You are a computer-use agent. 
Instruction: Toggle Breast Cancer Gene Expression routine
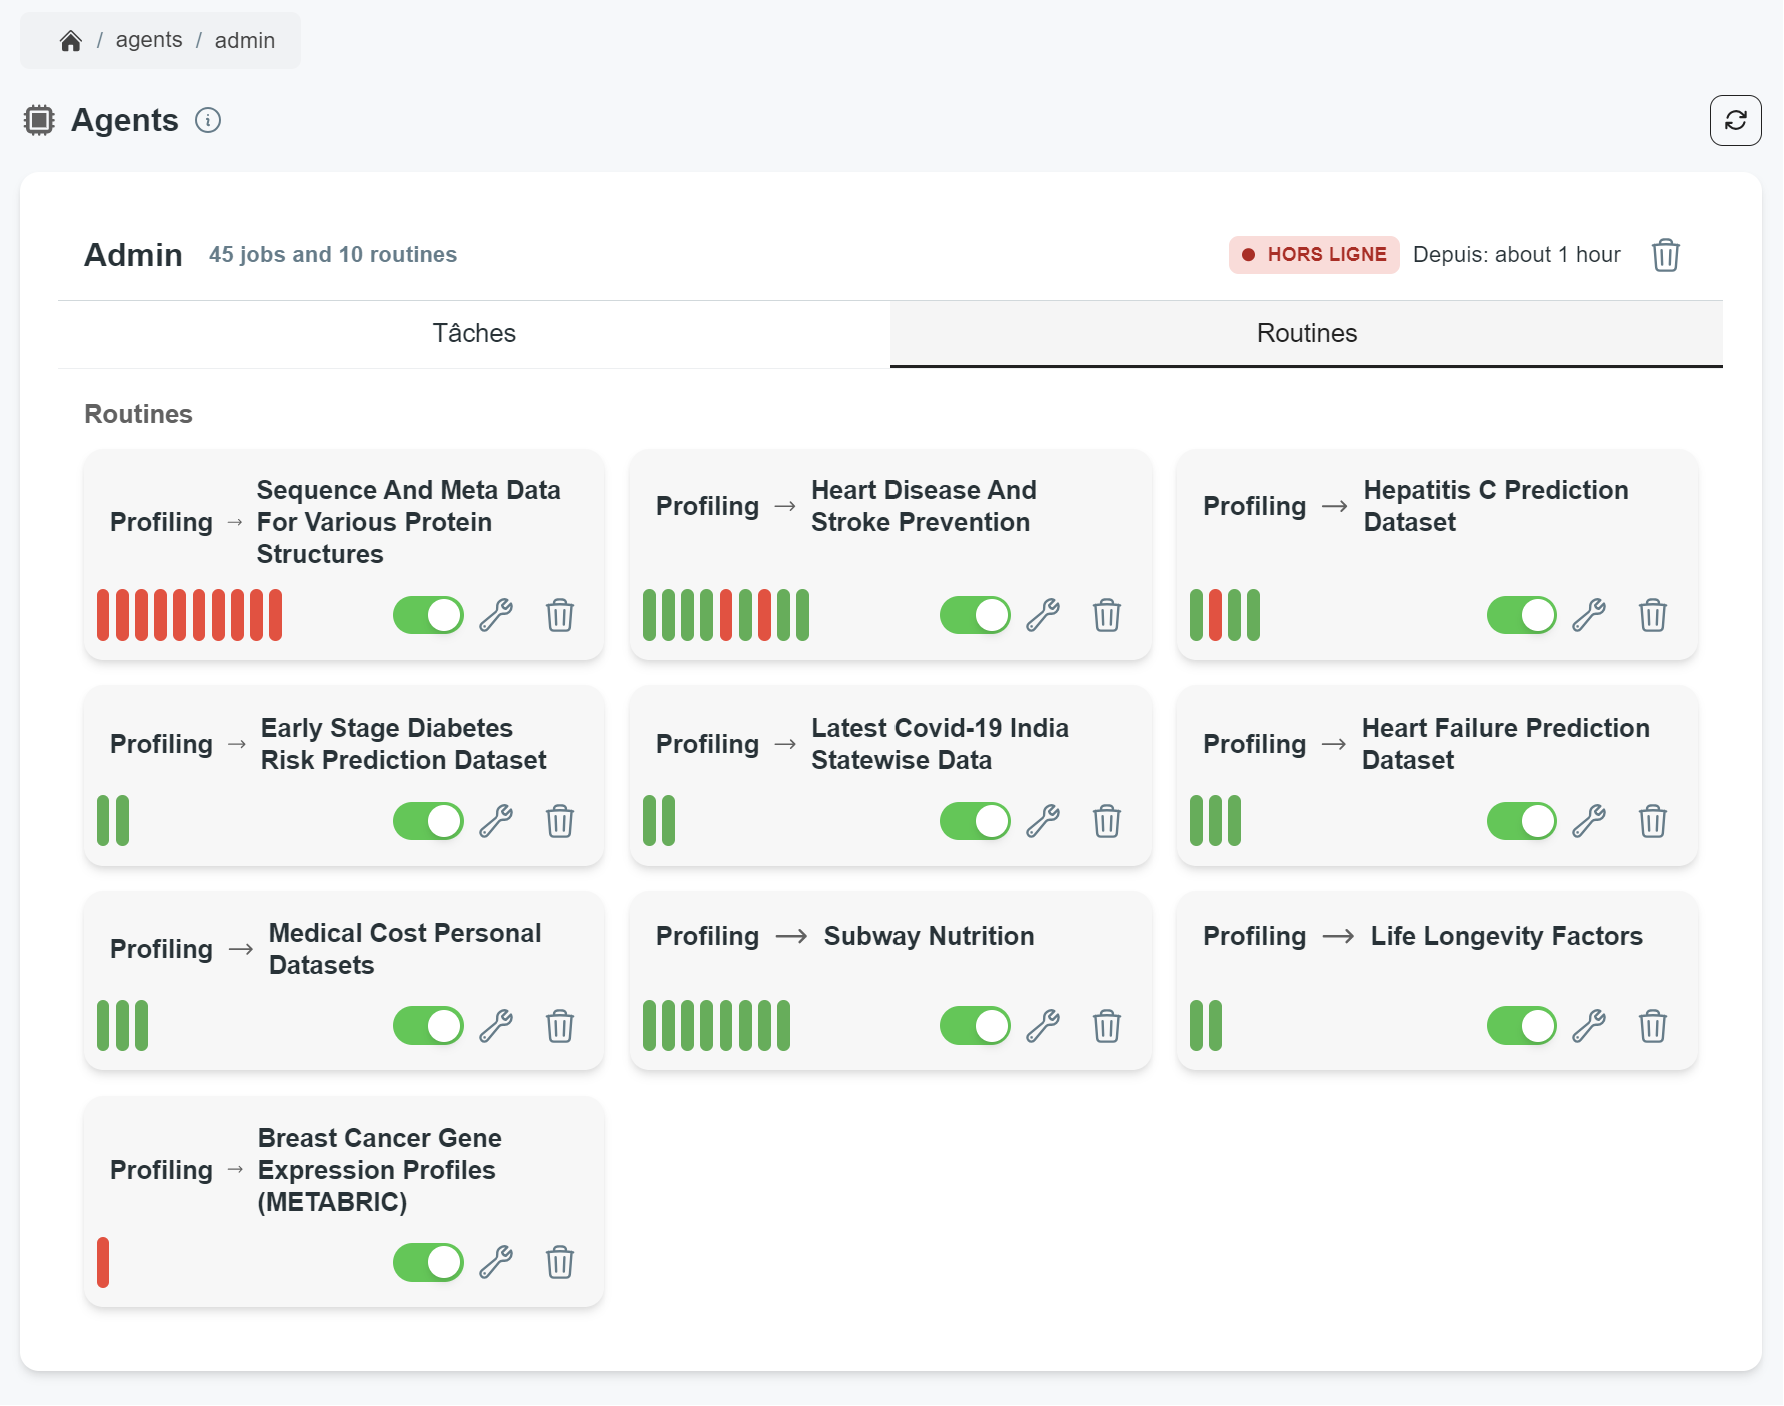coord(428,1262)
